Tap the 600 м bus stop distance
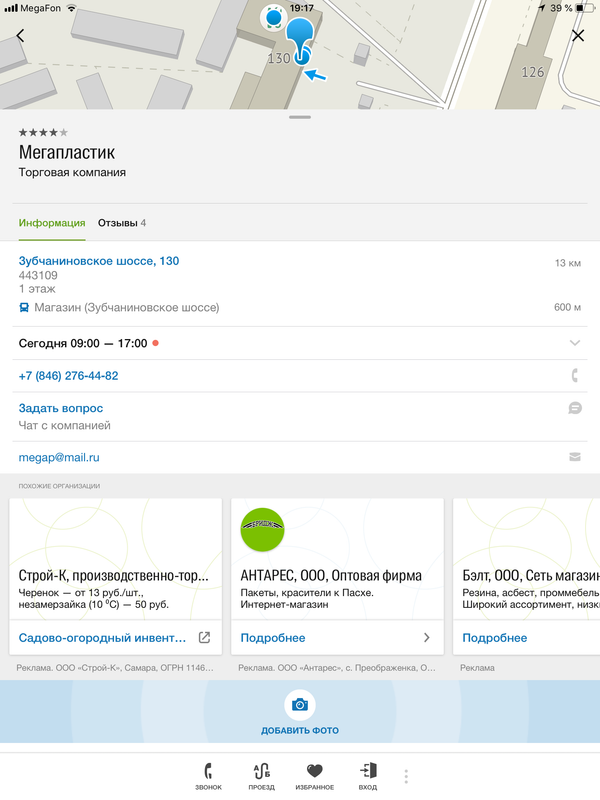 point(567,308)
